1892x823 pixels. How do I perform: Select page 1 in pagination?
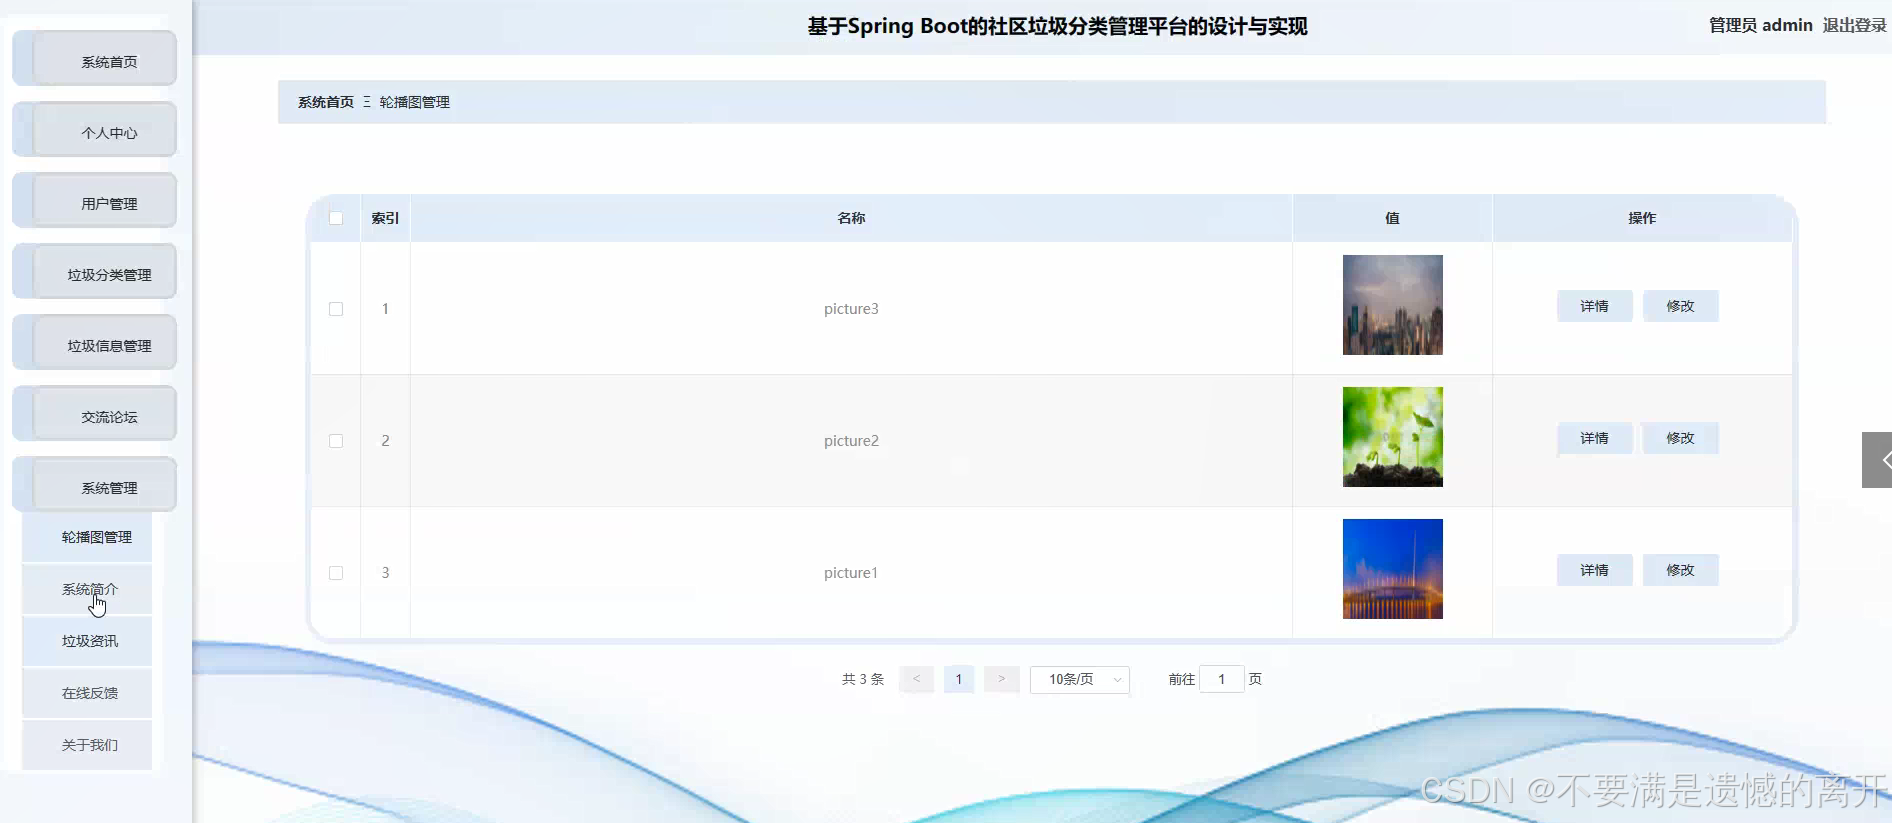[958, 679]
